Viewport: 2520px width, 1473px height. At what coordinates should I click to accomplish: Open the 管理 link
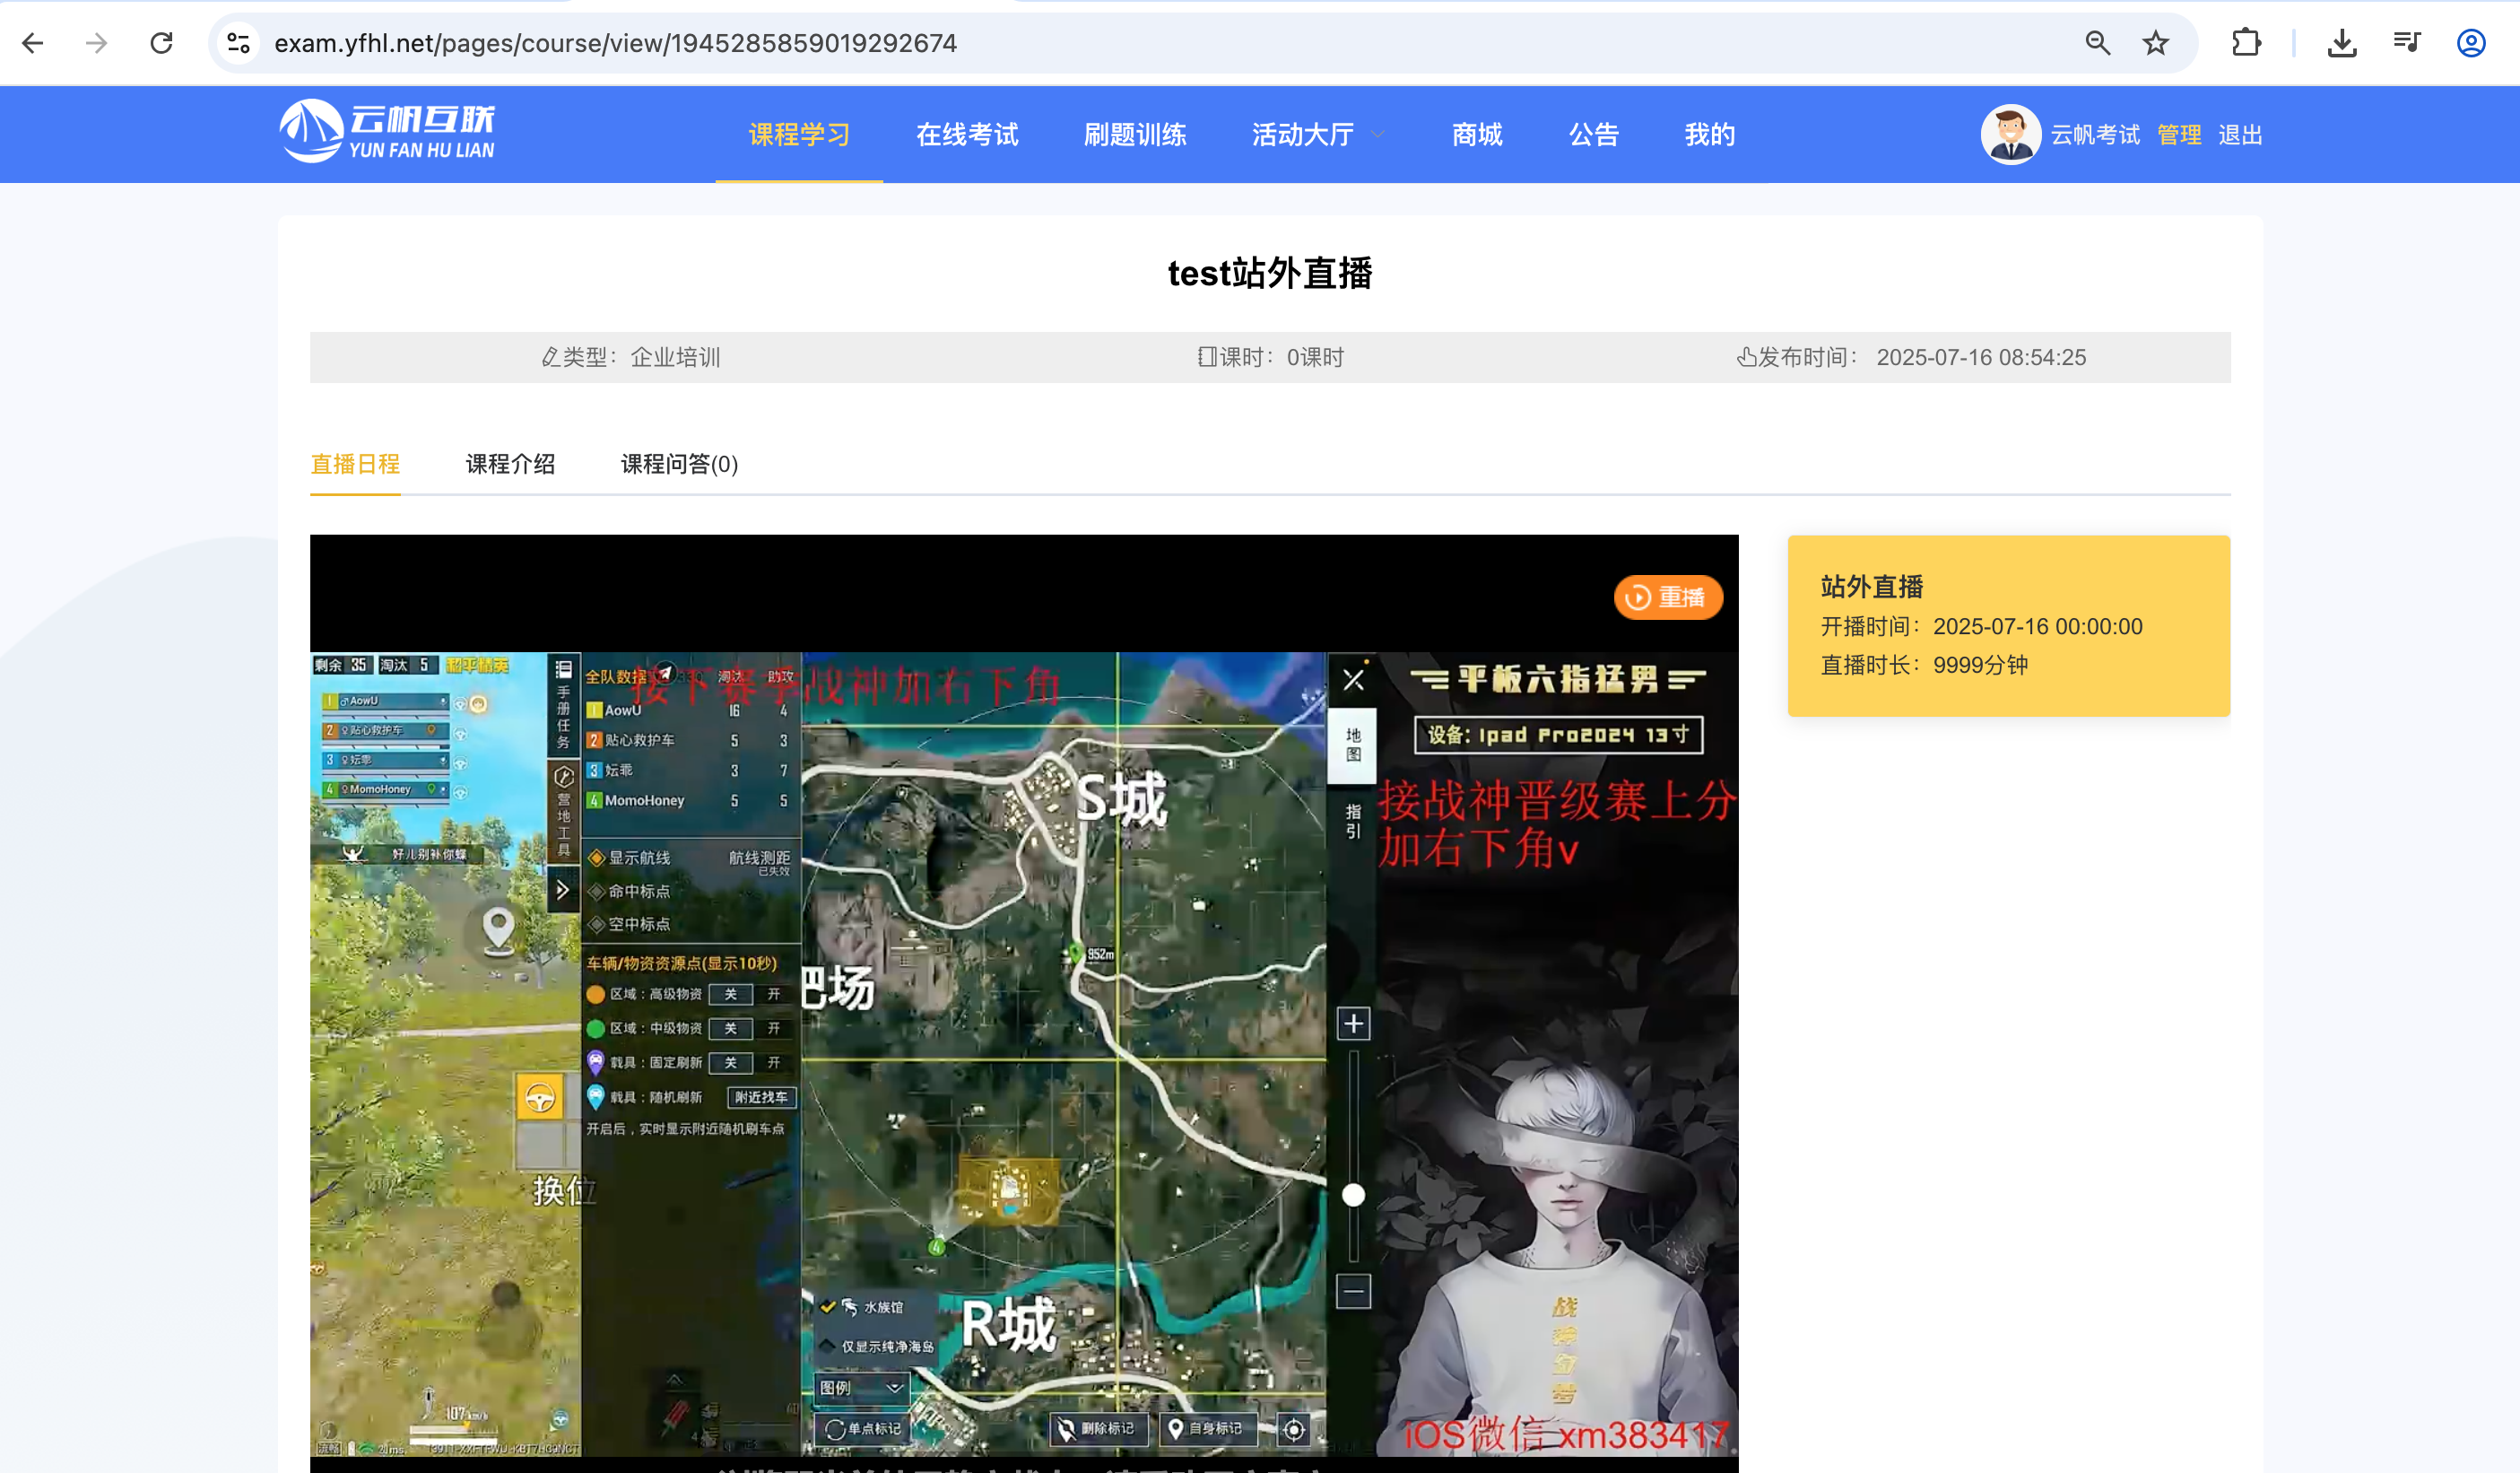(2179, 135)
